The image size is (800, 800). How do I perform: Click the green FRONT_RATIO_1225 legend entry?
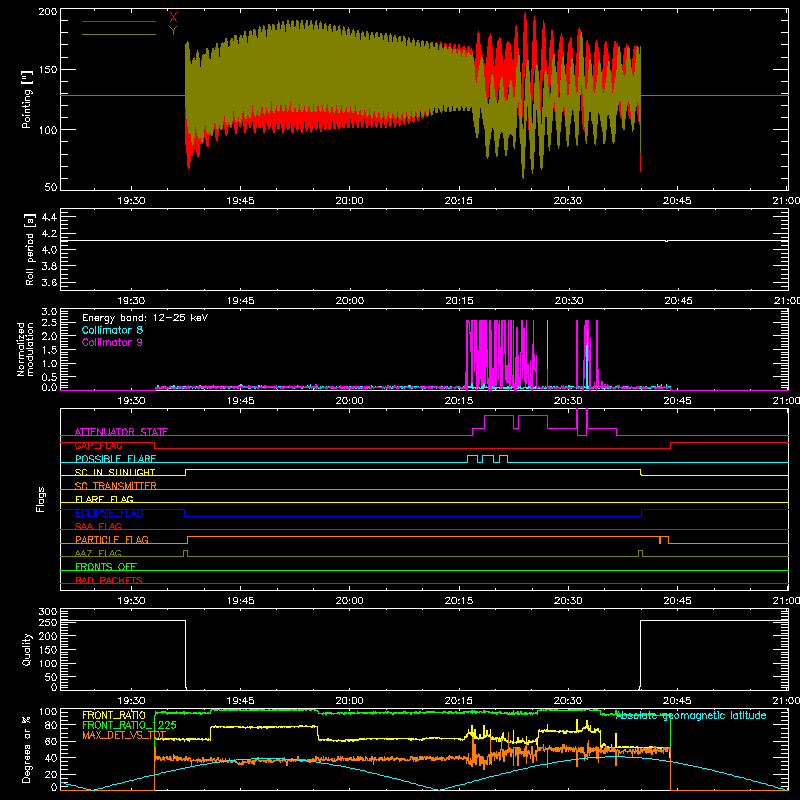tap(129, 725)
